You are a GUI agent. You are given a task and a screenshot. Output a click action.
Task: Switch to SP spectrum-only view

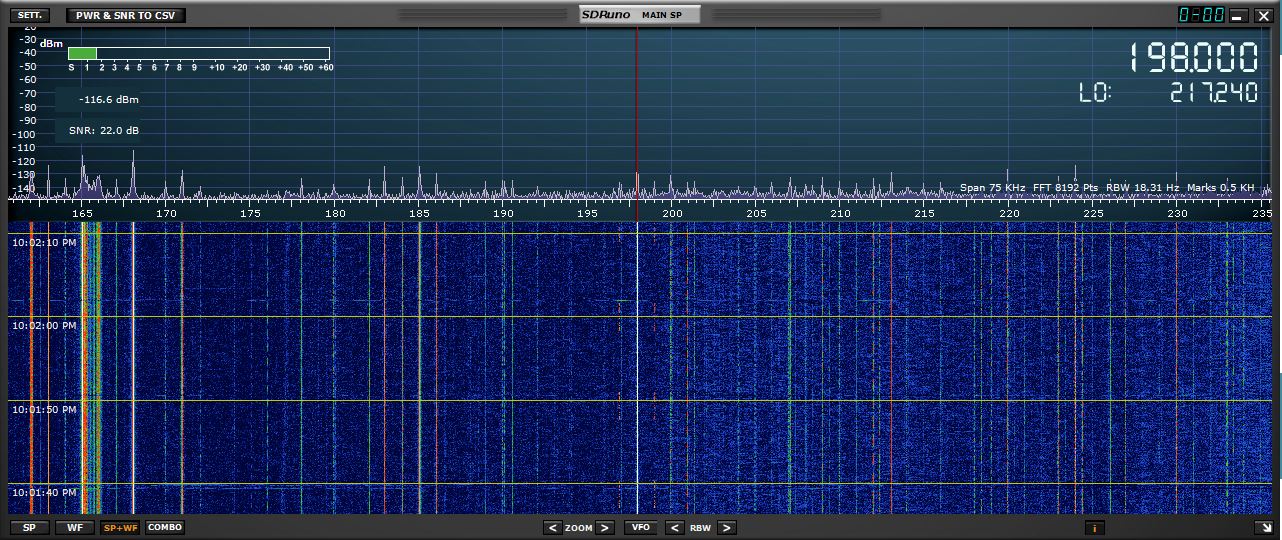(29, 527)
